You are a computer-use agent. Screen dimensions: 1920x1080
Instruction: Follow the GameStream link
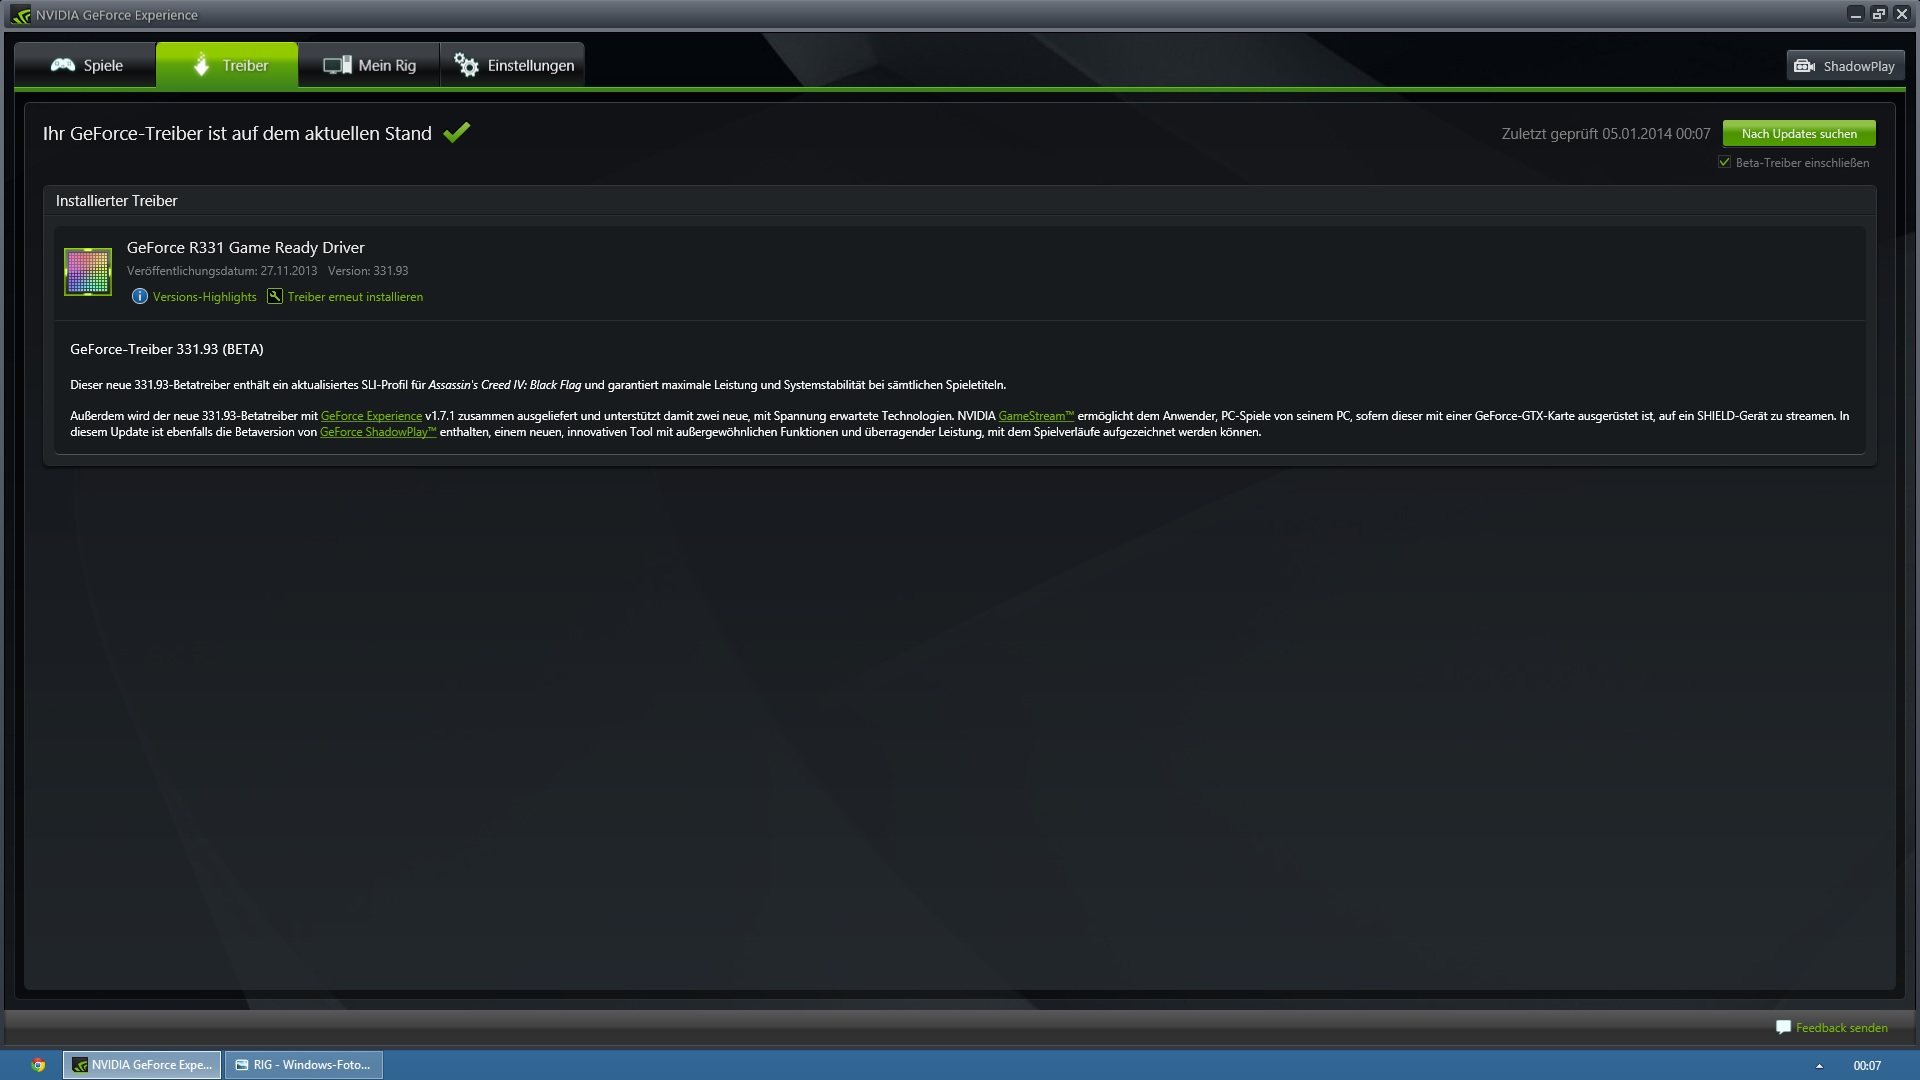click(x=1036, y=416)
